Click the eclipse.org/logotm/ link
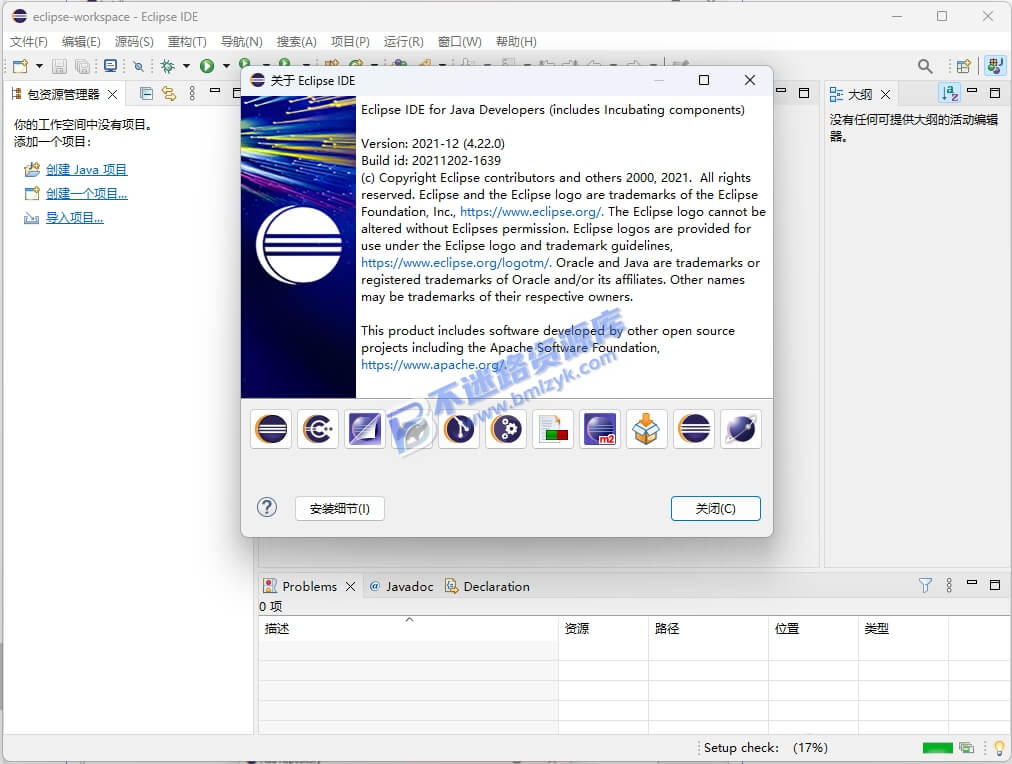Image resolution: width=1012 pixels, height=764 pixels. pos(456,263)
